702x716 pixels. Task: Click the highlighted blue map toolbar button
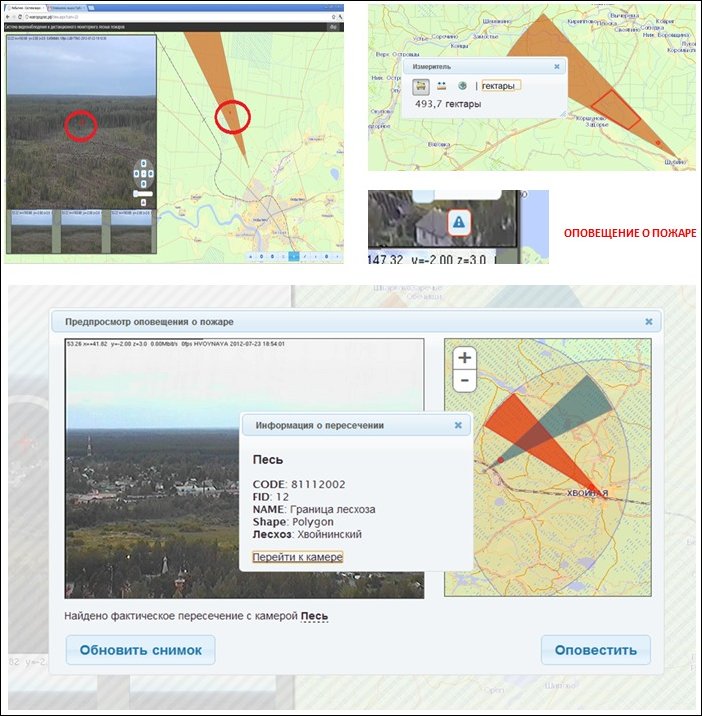click(293, 257)
